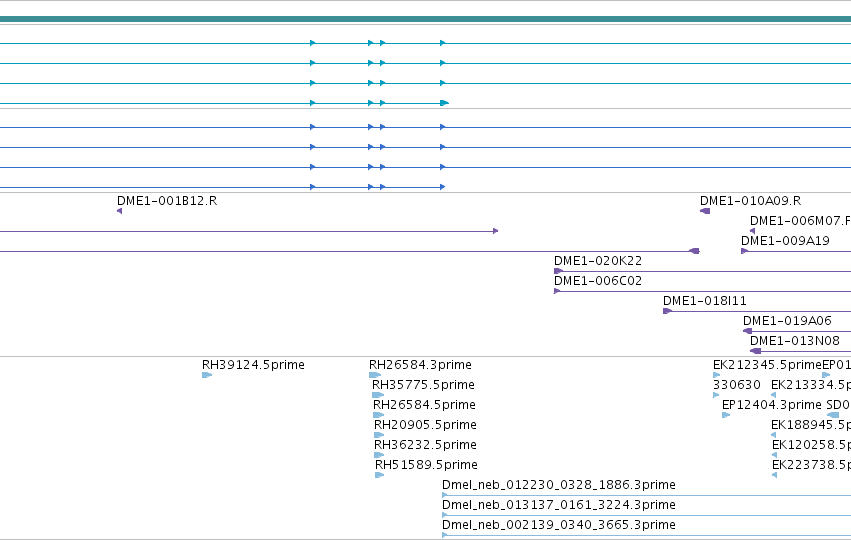Select the EK223738 EST label
Image resolution: width=851 pixels, height=540 pixels.
pos(811,466)
